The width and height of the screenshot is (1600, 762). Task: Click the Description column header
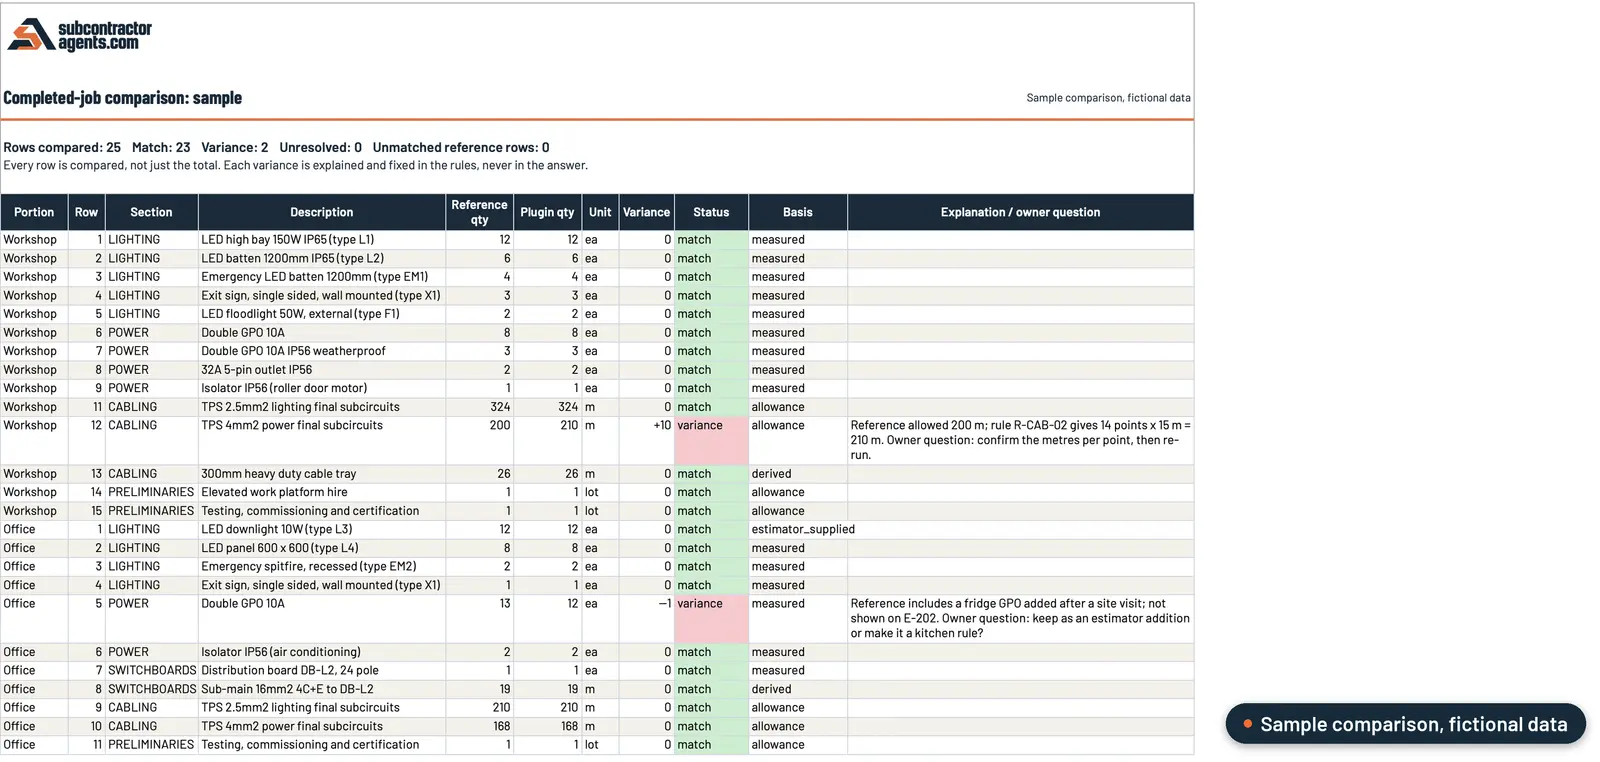click(x=322, y=212)
